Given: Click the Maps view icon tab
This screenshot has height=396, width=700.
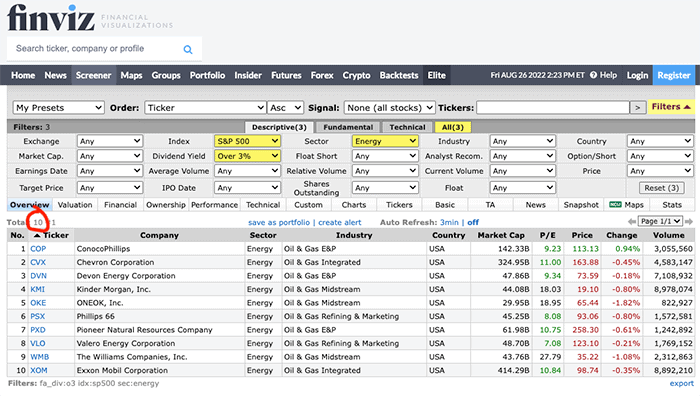Looking at the screenshot, I should [x=627, y=205].
